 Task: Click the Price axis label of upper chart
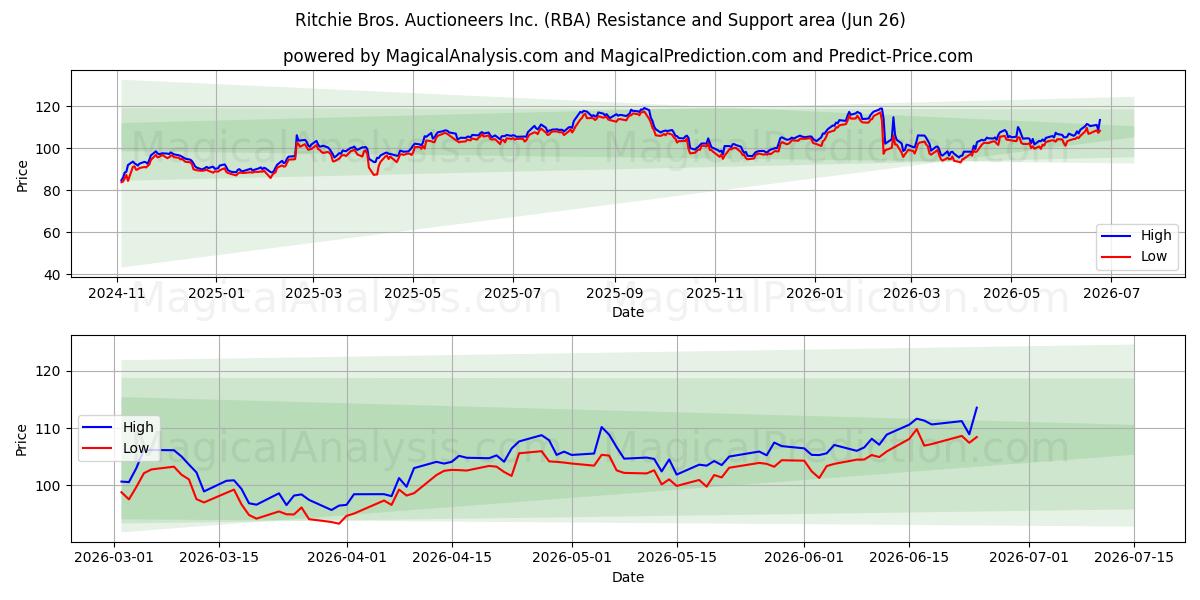pos(23,176)
